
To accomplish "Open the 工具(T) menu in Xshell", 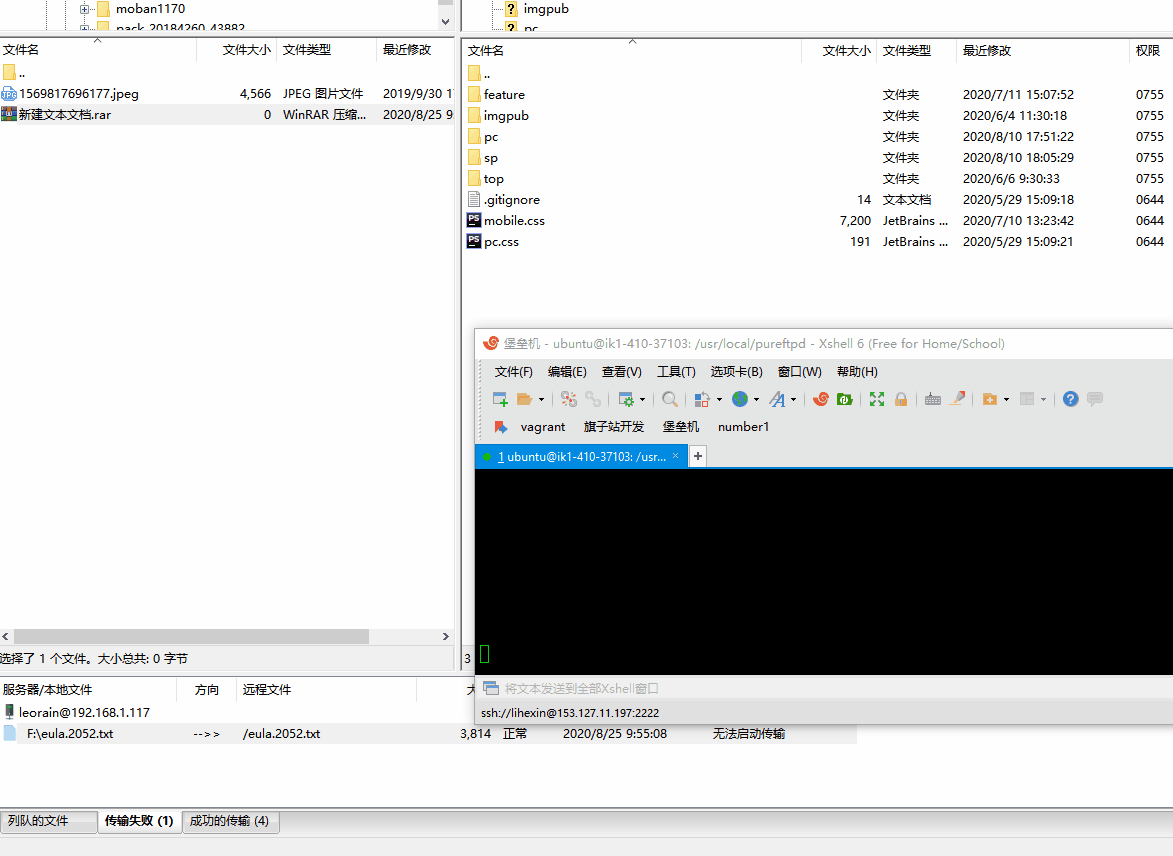I will tap(676, 372).
